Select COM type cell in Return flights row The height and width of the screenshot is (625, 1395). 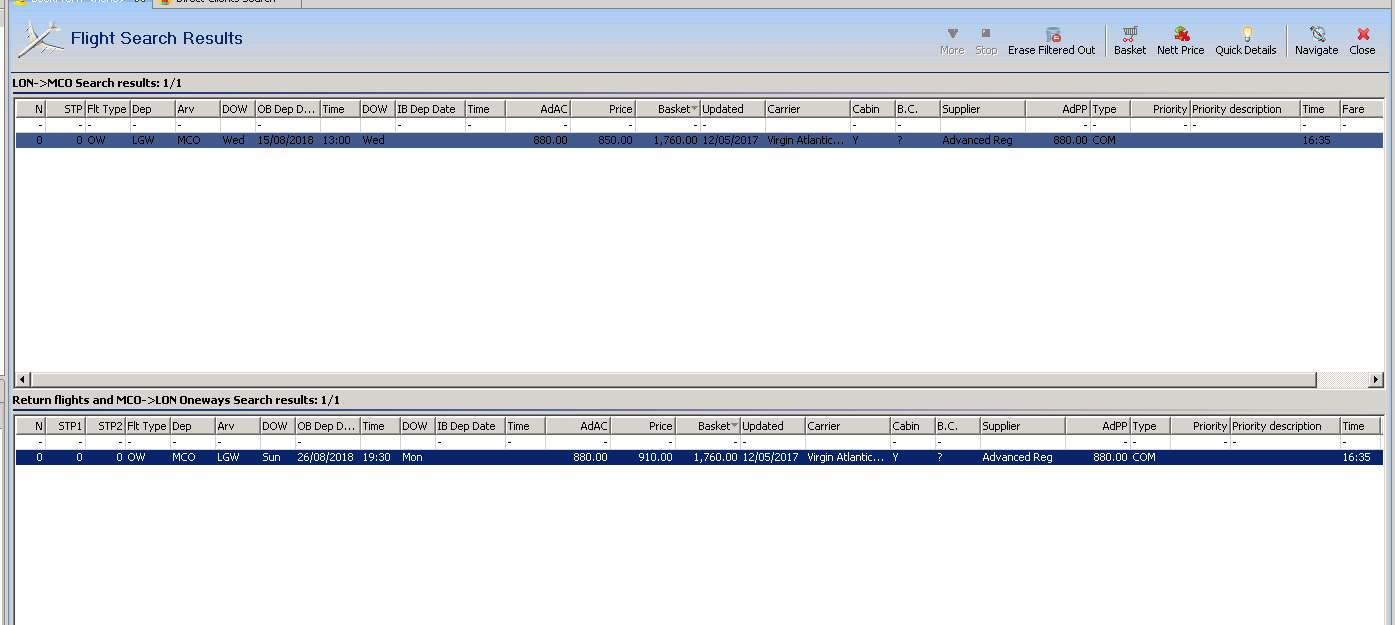pyautogui.click(x=1150, y=457)
